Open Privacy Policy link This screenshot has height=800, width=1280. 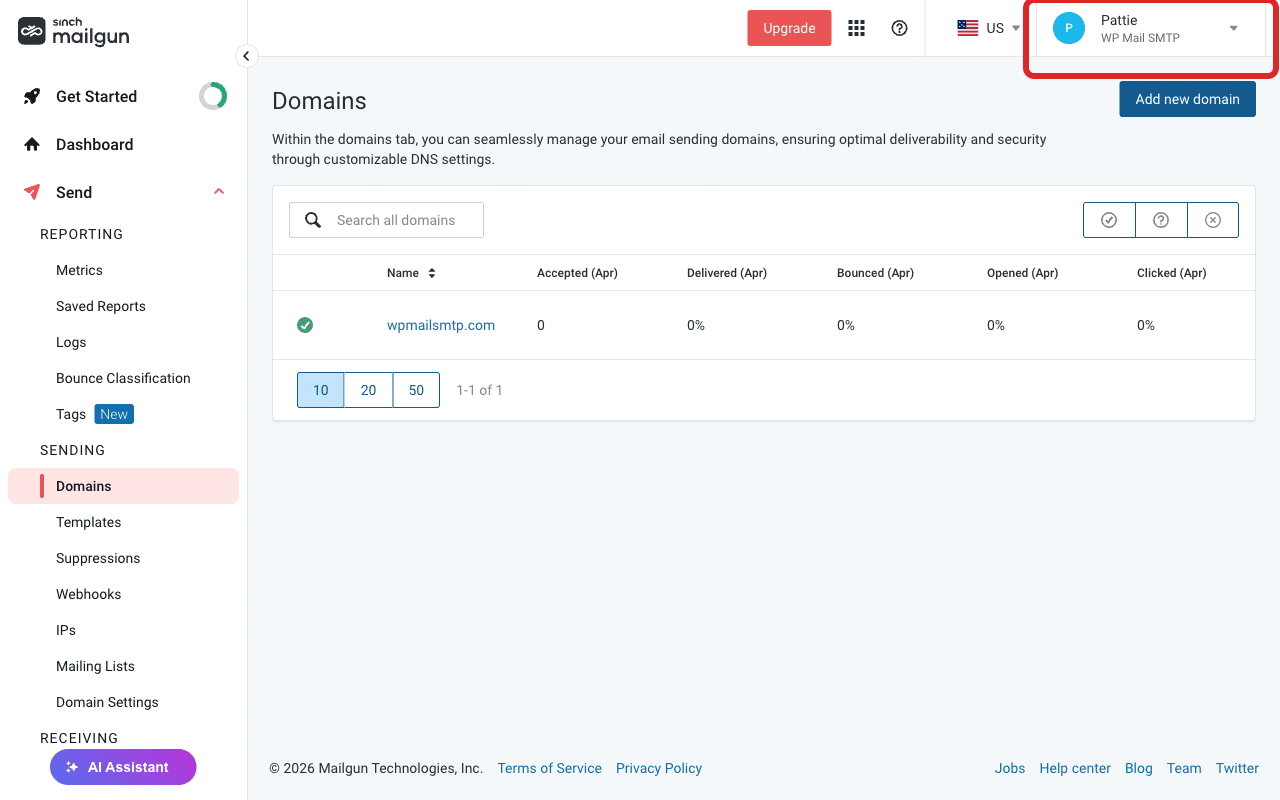coord(659,768)
